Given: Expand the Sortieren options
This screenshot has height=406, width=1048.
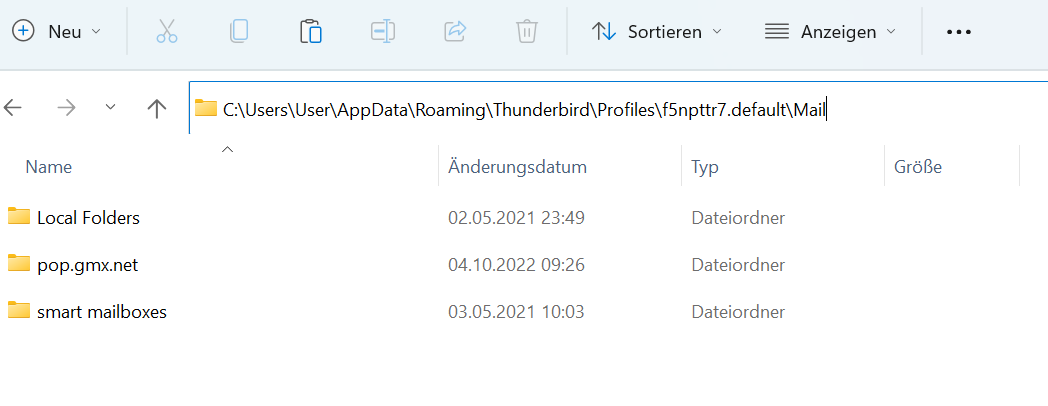Looking at the screenshot, I should click(x=657, y=32).
